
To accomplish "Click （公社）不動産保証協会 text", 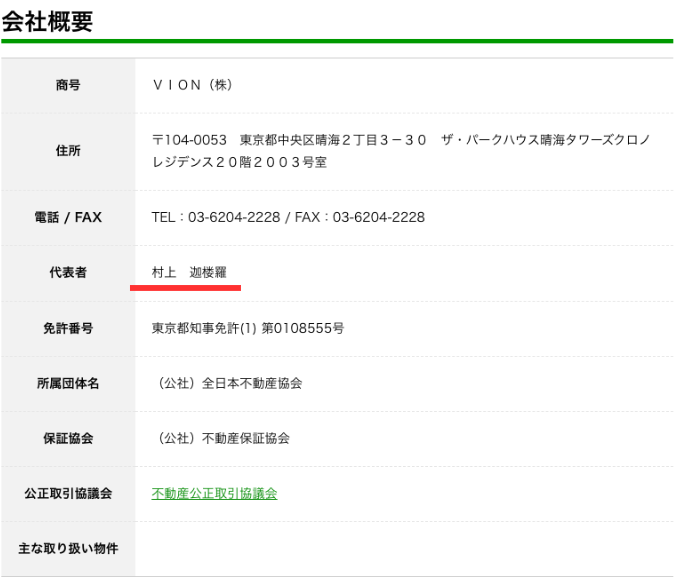I will (x=221, y=438).
